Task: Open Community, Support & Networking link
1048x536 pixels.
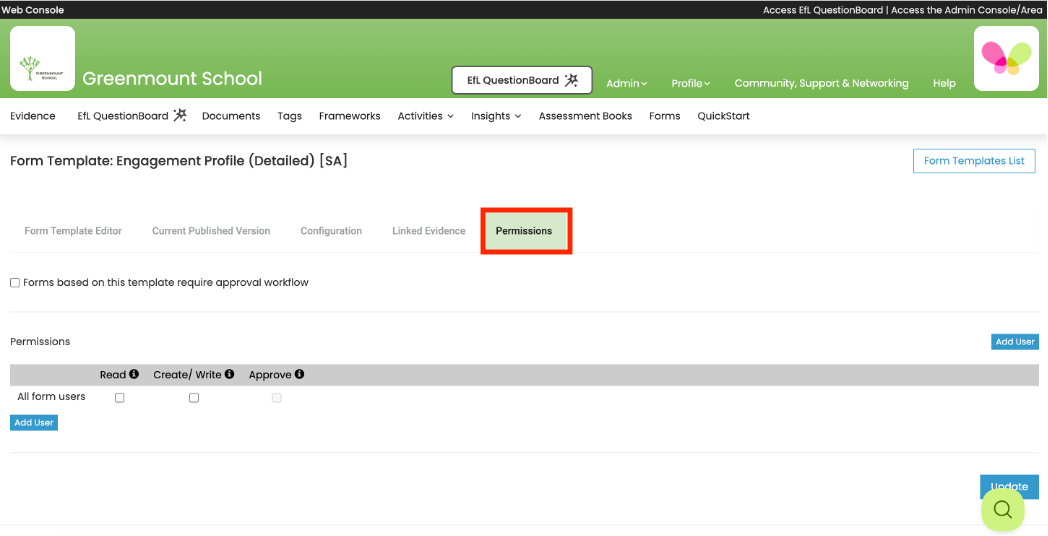Action: click(x=821, y=84)
